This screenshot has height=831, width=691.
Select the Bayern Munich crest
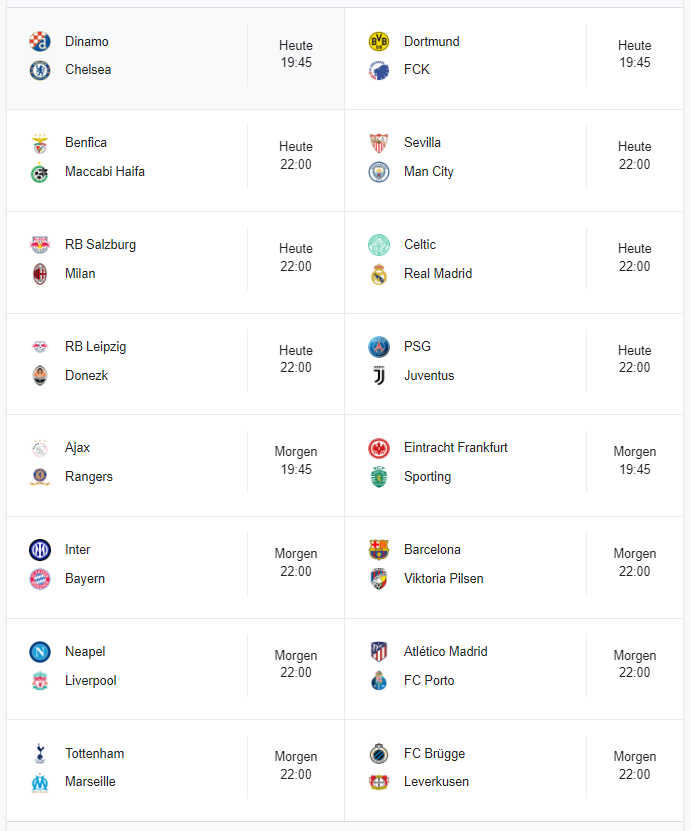click(40, 579)
